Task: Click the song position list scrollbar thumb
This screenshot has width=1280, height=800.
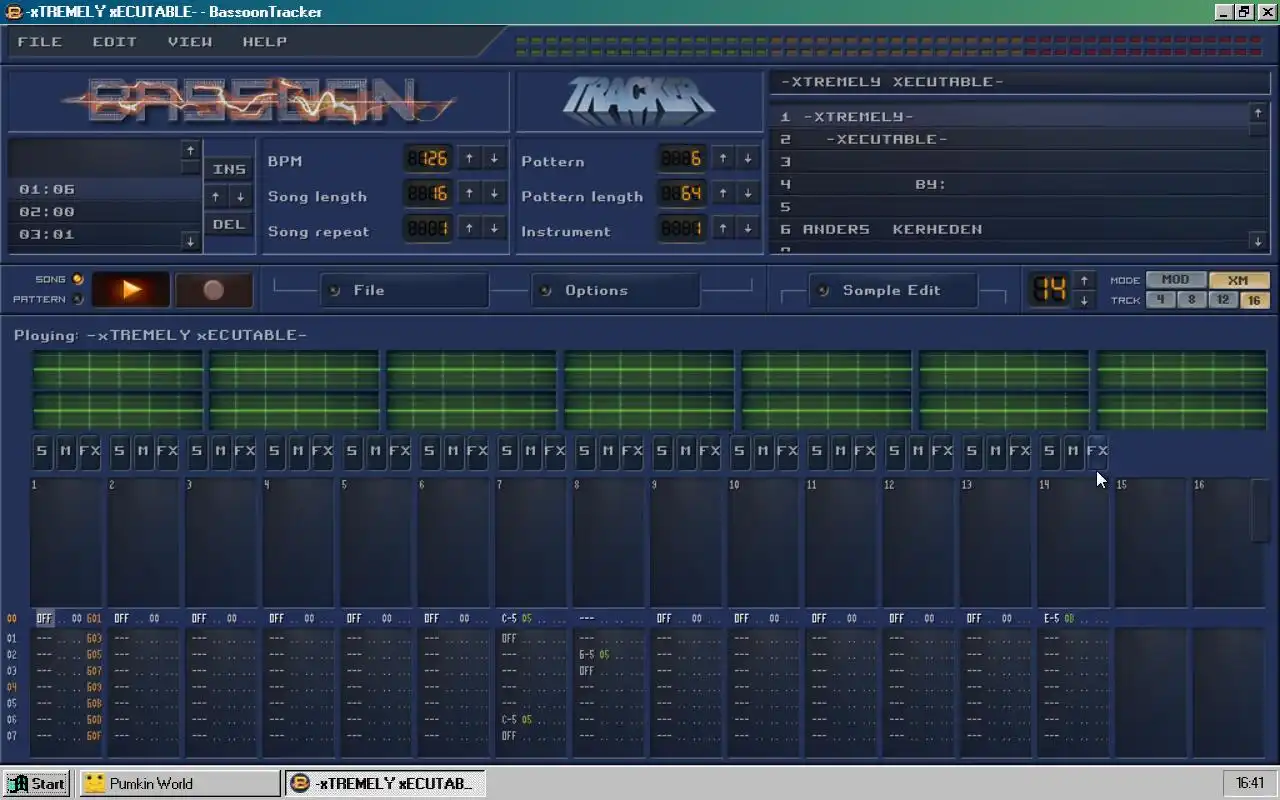Action: pos(190,166)
